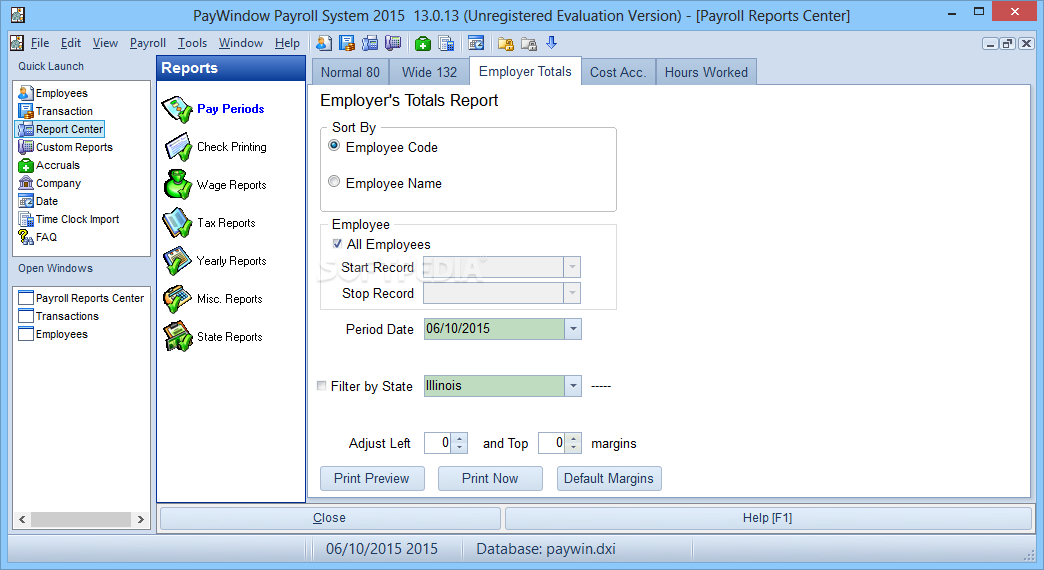
Task: Click the locked gray folder toolbar icon
Action: 529,43
